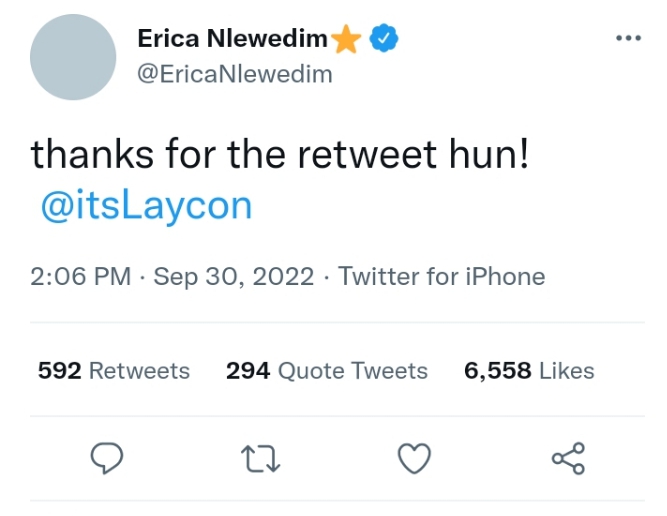
Task: Open the three-dot more options menu
Action: 627,39
